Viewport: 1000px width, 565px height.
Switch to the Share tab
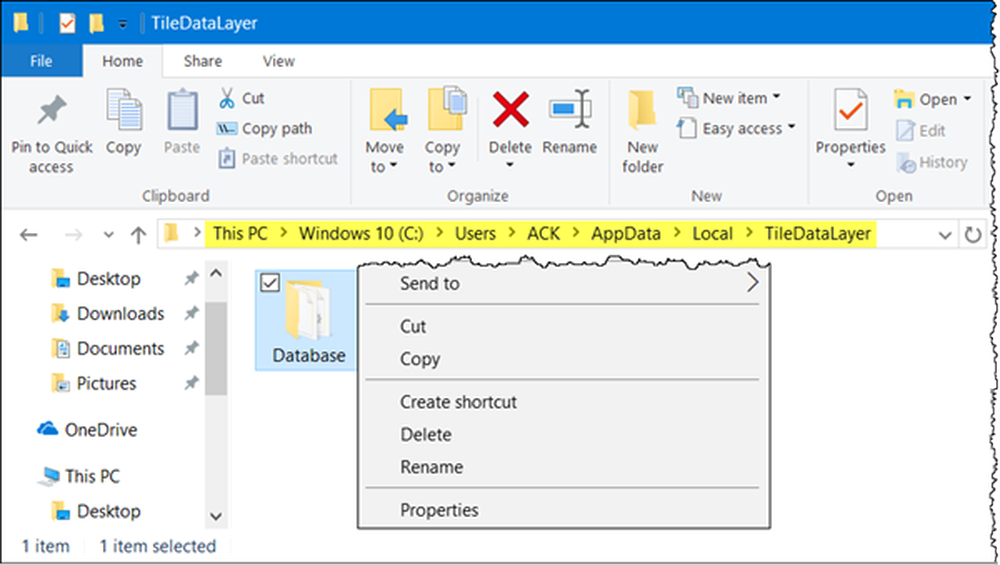coord(203,61)
